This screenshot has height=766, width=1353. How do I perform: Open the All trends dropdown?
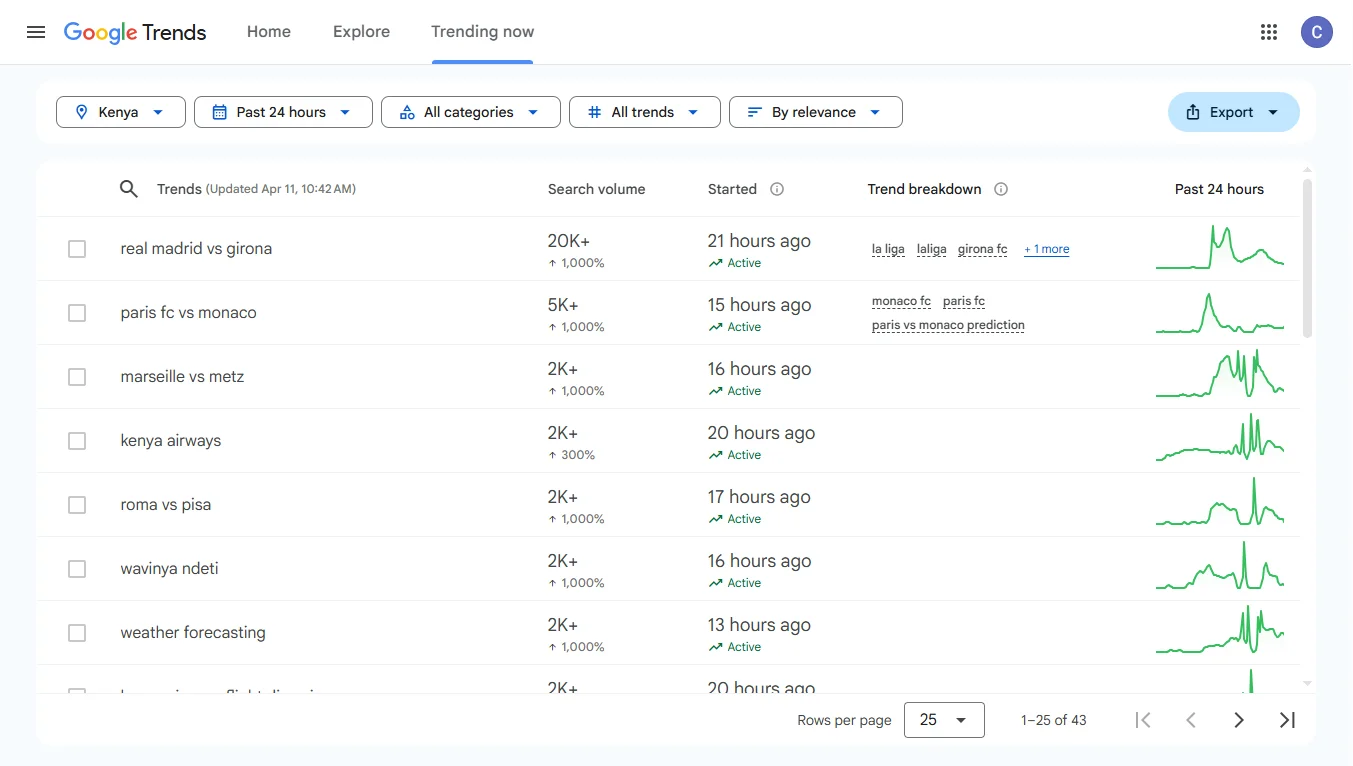645,112
